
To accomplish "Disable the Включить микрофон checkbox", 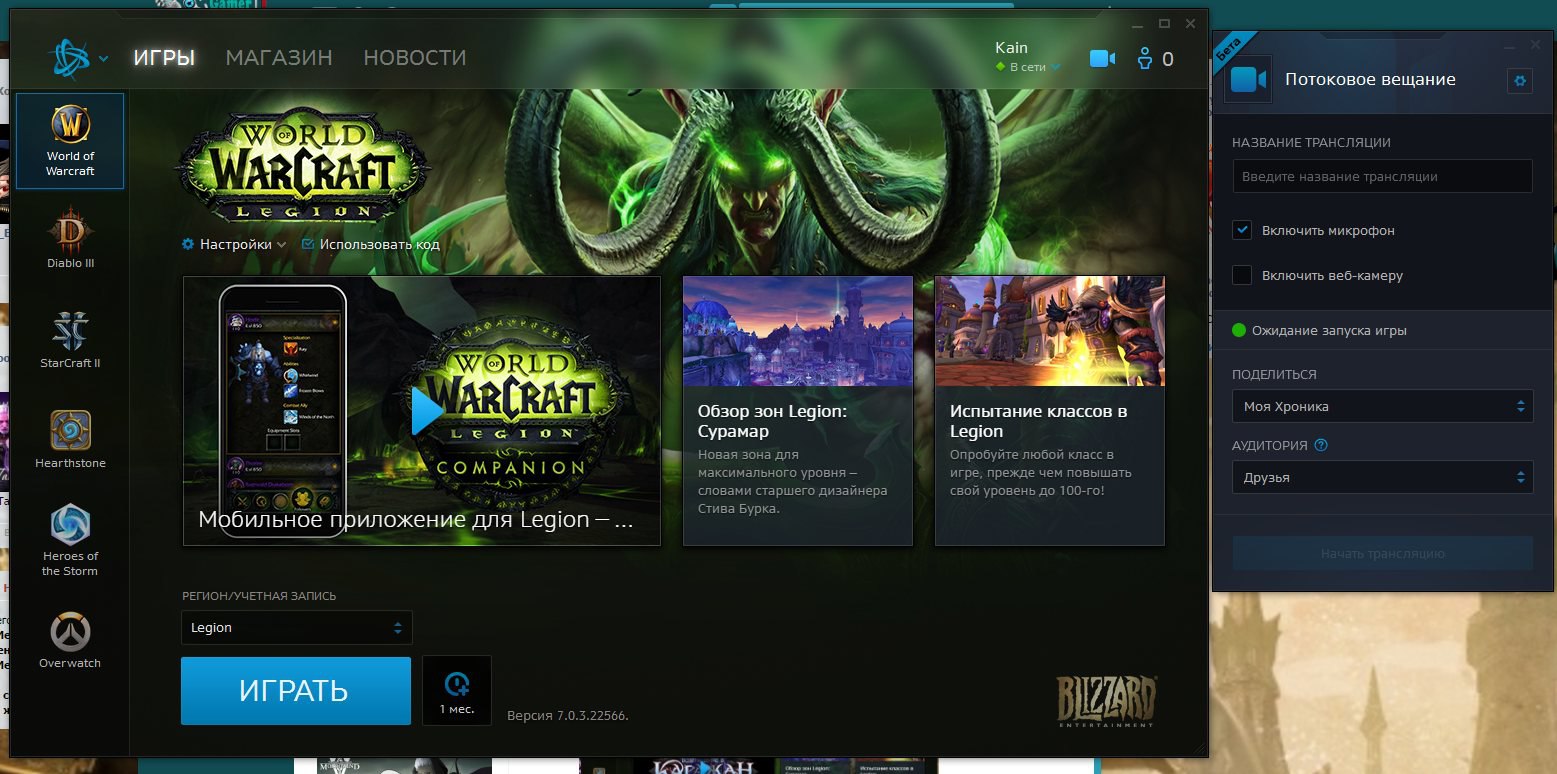I will click(x=1242, y=230).
